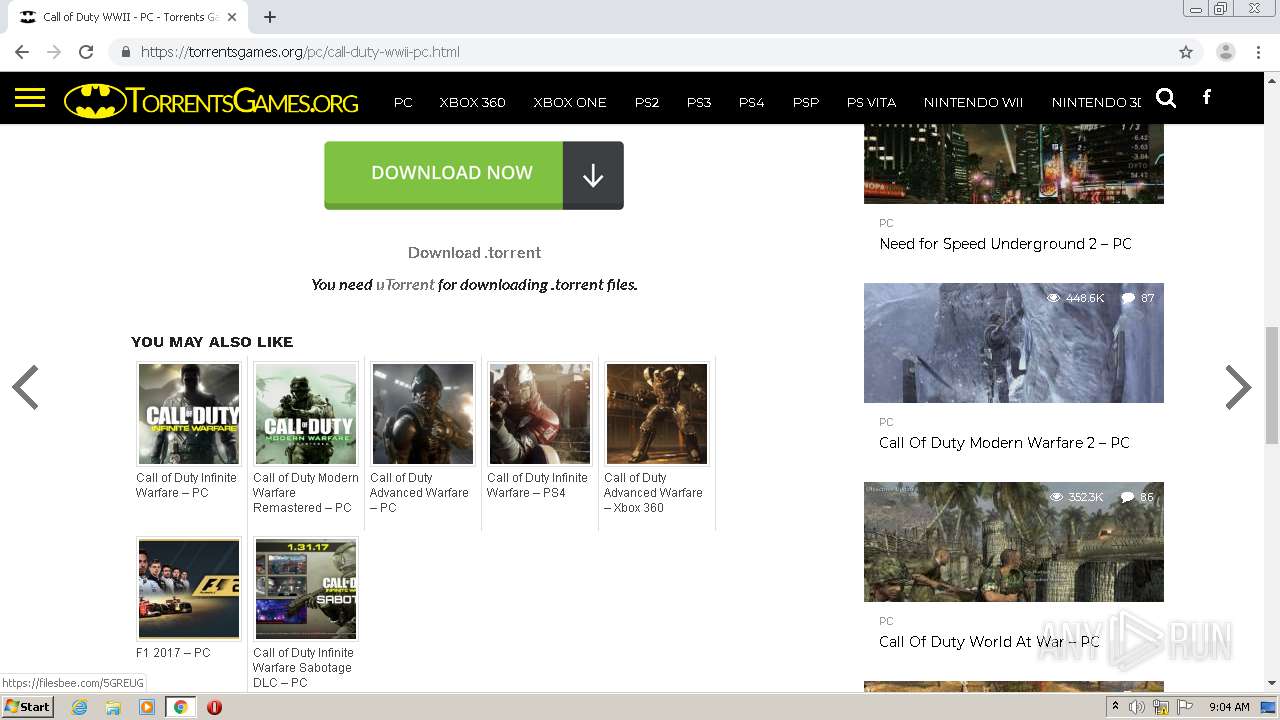Click 'F1 2017 – PC' title link
1280x720 pixels.
173,653
